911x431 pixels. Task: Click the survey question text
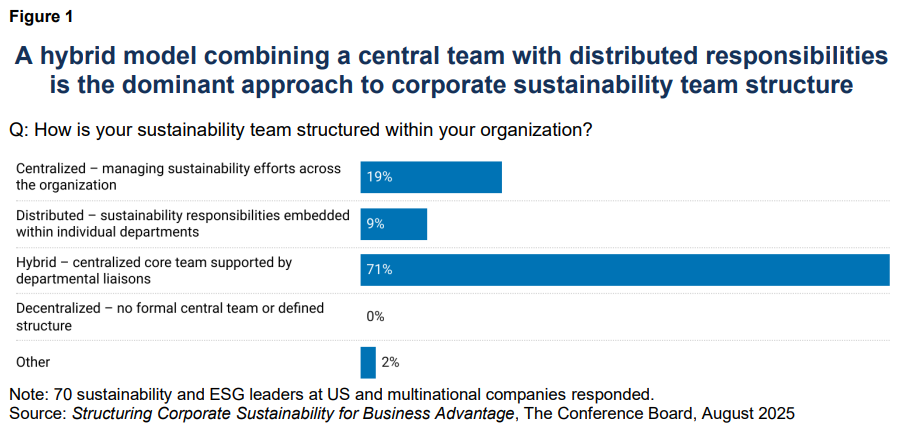[x=299, y=130]
